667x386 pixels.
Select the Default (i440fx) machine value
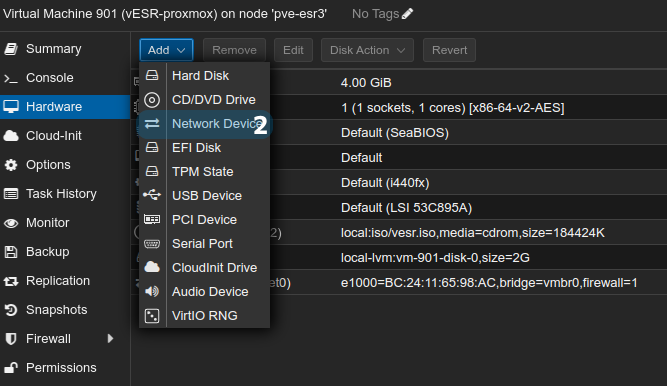coord(385,183)
